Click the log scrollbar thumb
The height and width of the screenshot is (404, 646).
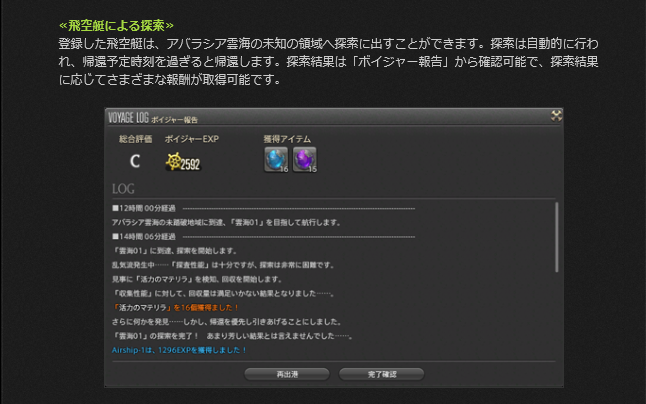(557, 237)
